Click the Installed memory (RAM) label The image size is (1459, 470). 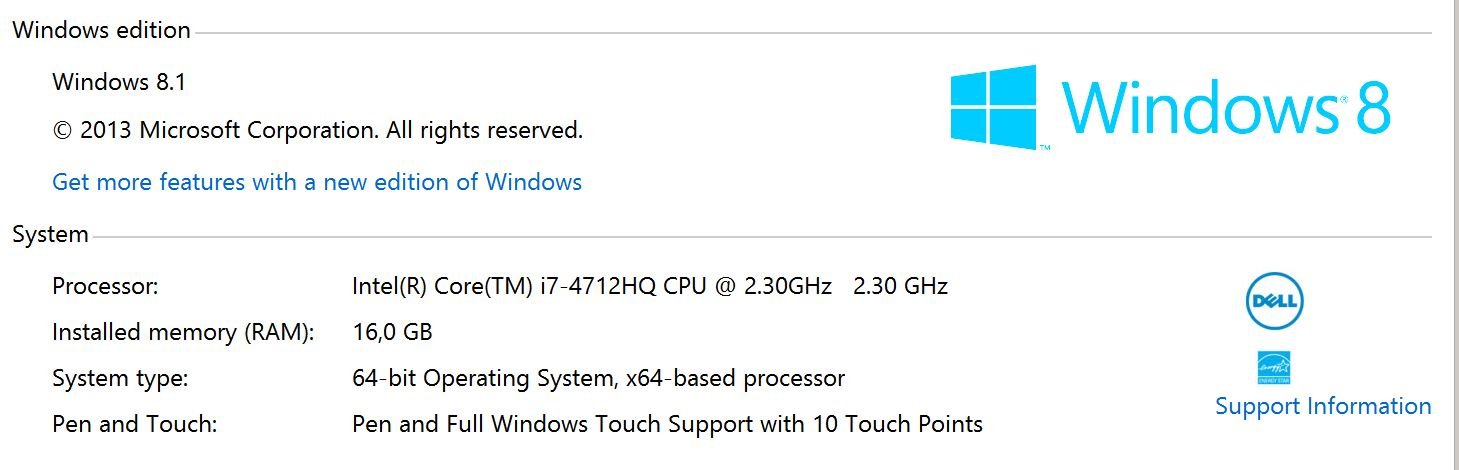click(183, 333)
